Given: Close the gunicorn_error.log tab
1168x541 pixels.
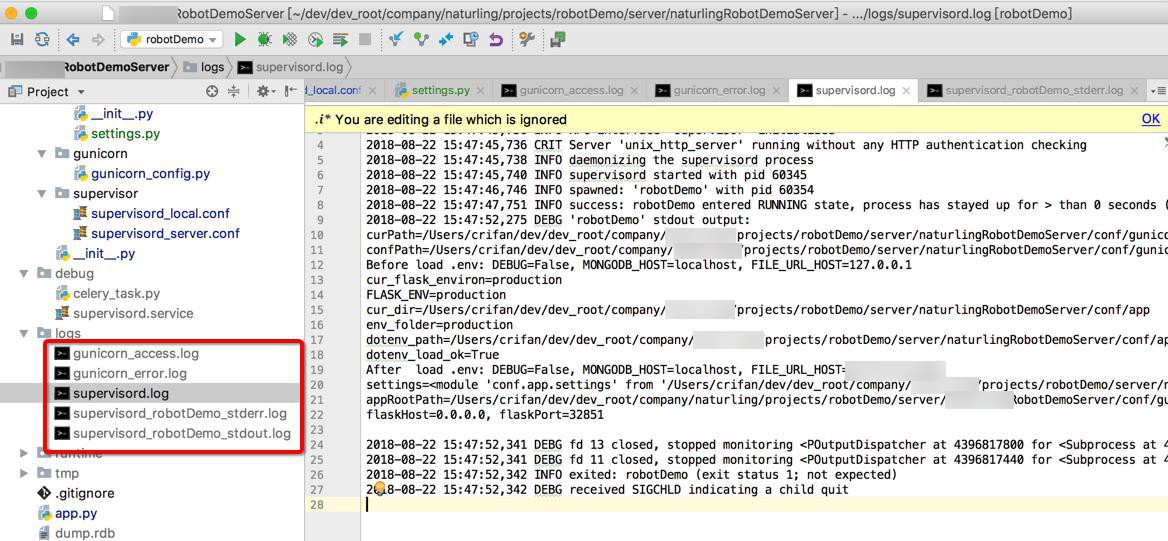Looking at the screenshot, I should [776, 91].
